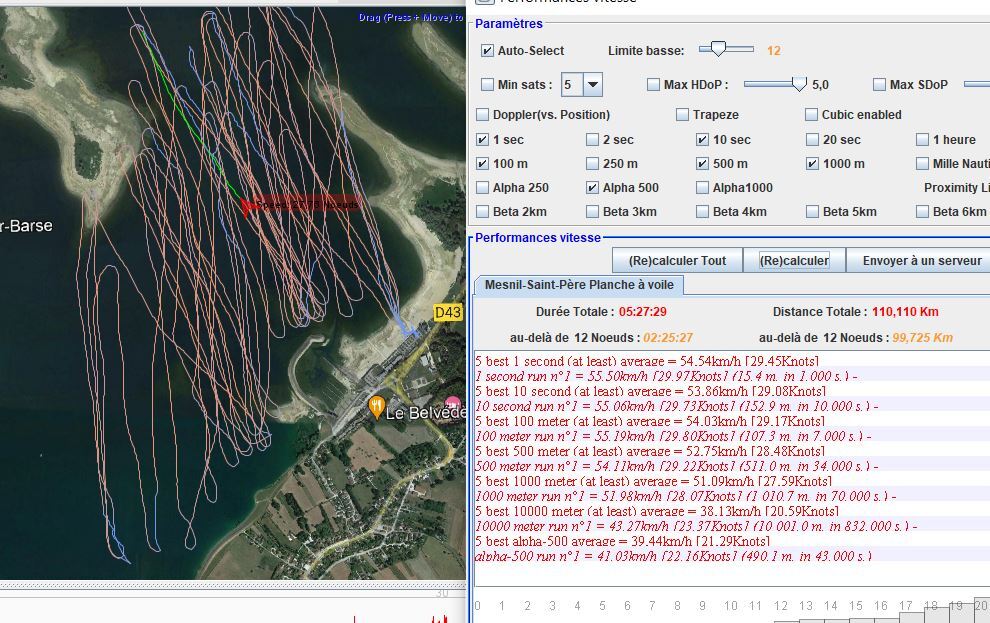
Task: Click the (Re)calculer Tout button
Action: pyautogui.click(x=677, y=261)
